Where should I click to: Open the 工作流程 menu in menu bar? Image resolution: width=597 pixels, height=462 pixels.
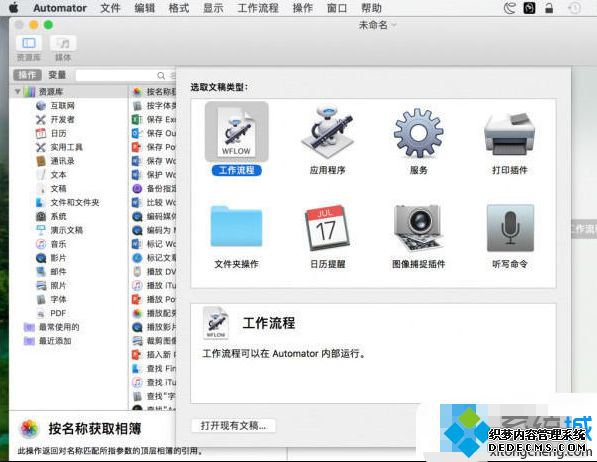[x=258, y=8]
